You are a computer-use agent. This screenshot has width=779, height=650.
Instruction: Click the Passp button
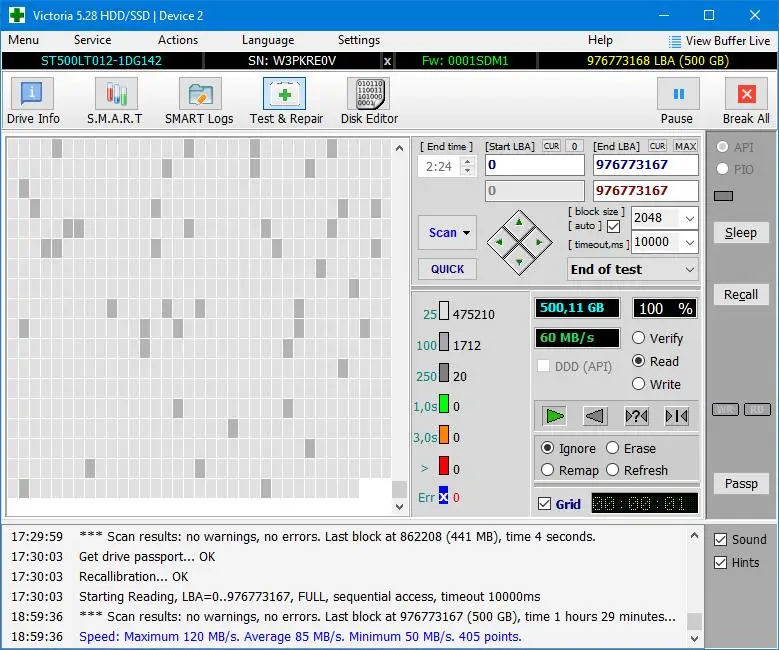[740, 484]
